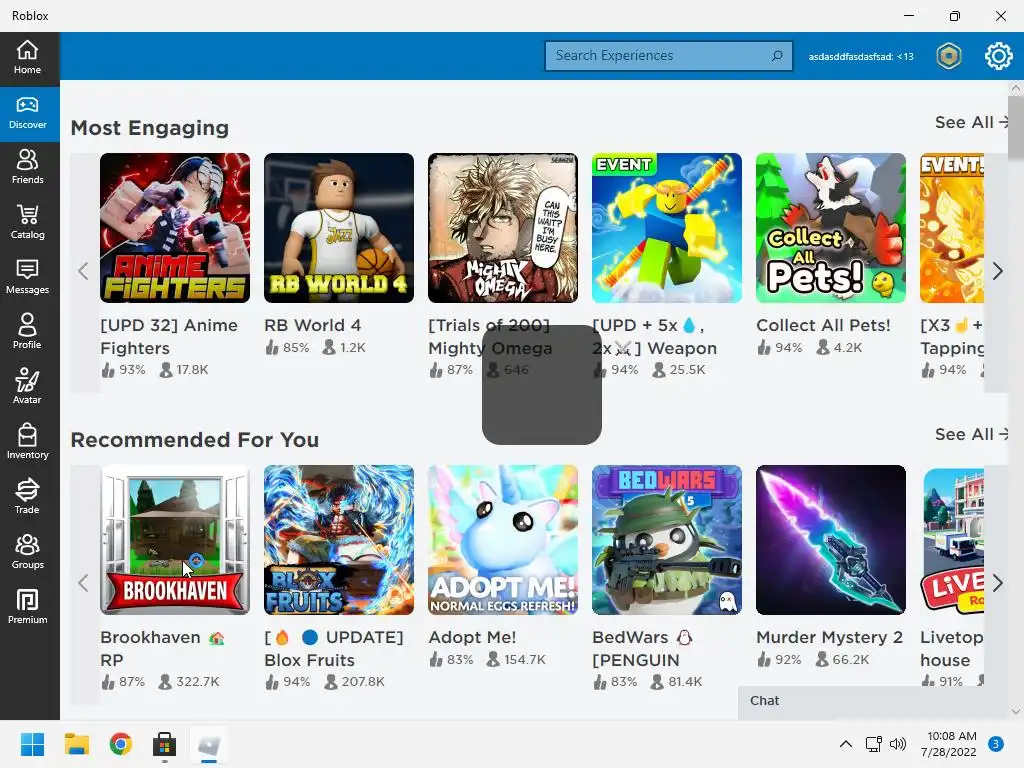Open the settings gear icon
The height and width of the screenshot is (768, 1024).
coord(999,56)
